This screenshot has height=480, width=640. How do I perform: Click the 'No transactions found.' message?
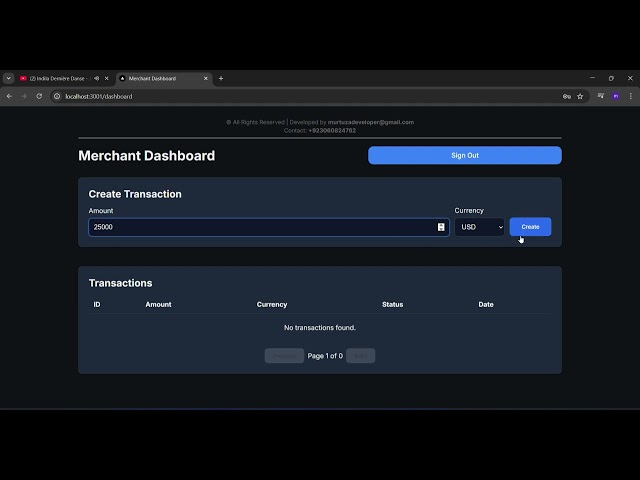[320, 327]
